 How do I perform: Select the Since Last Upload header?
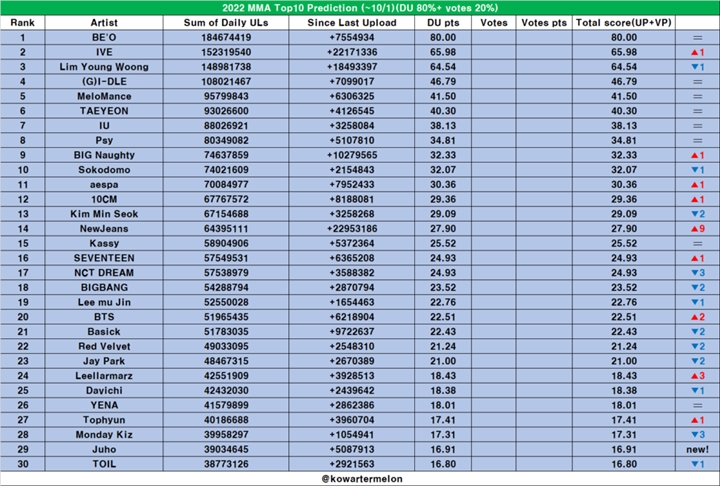(x=352, y=23)
